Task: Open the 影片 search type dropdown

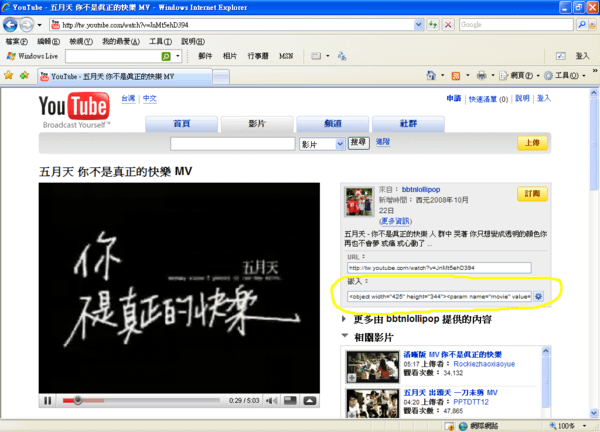Action: pos(322,144)
